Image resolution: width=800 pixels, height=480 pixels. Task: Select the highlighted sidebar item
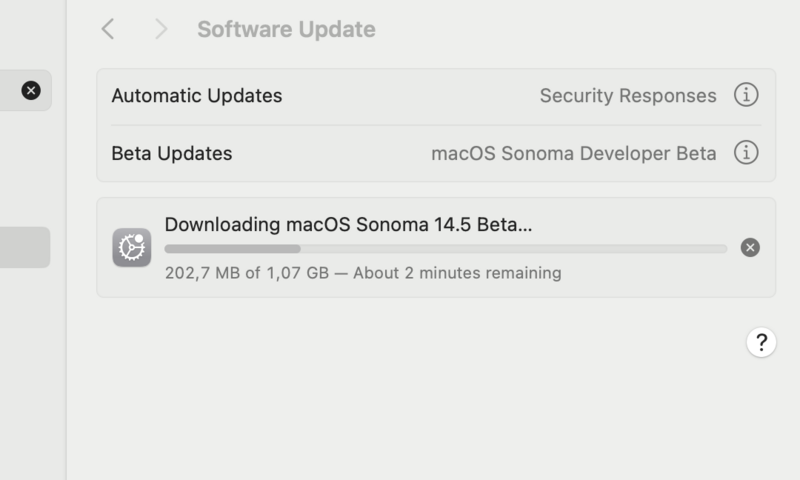[24, 247]
